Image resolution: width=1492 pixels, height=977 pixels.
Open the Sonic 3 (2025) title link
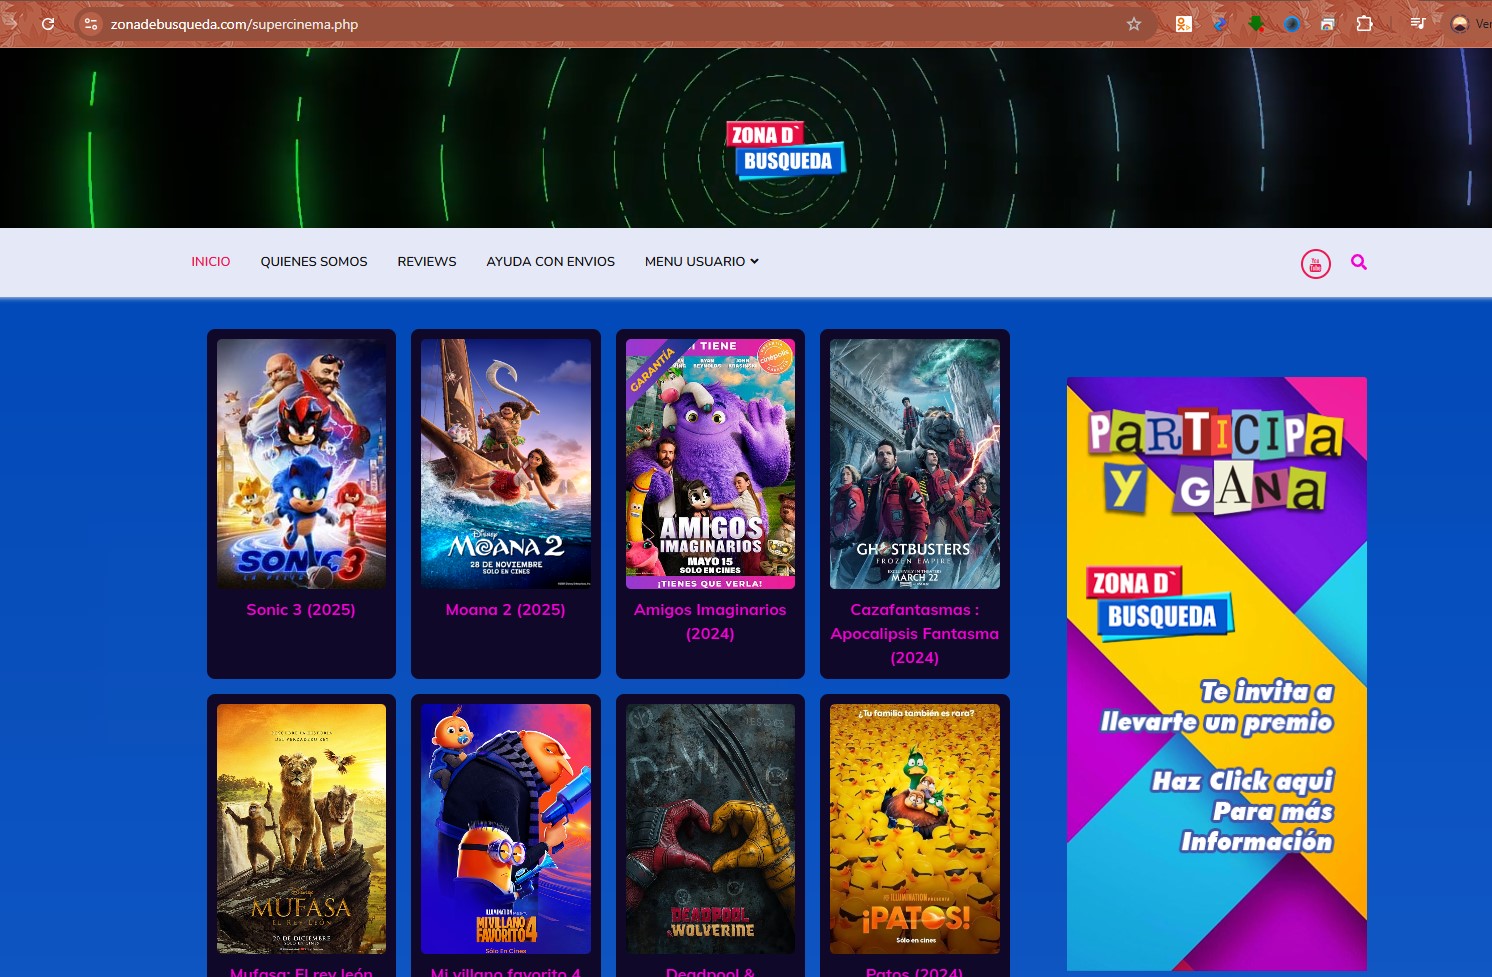[301, 610]
